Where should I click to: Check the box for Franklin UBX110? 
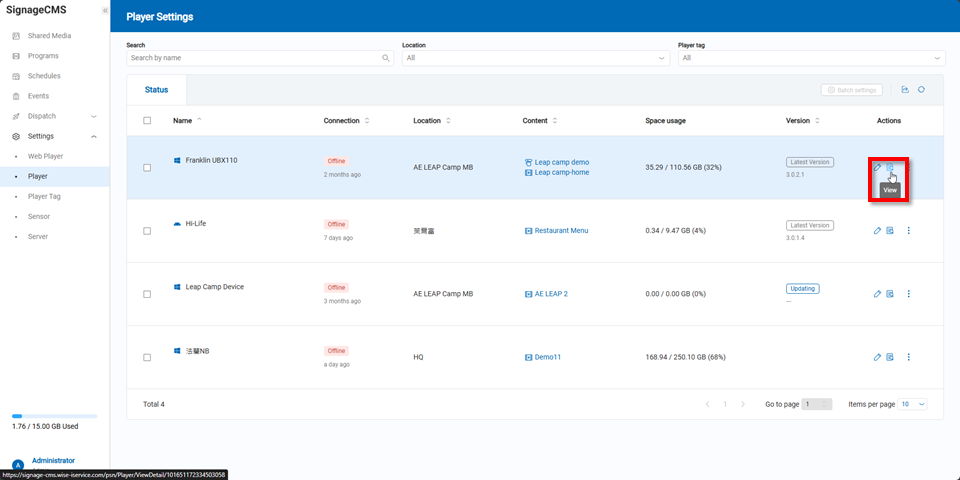(147, 168)
